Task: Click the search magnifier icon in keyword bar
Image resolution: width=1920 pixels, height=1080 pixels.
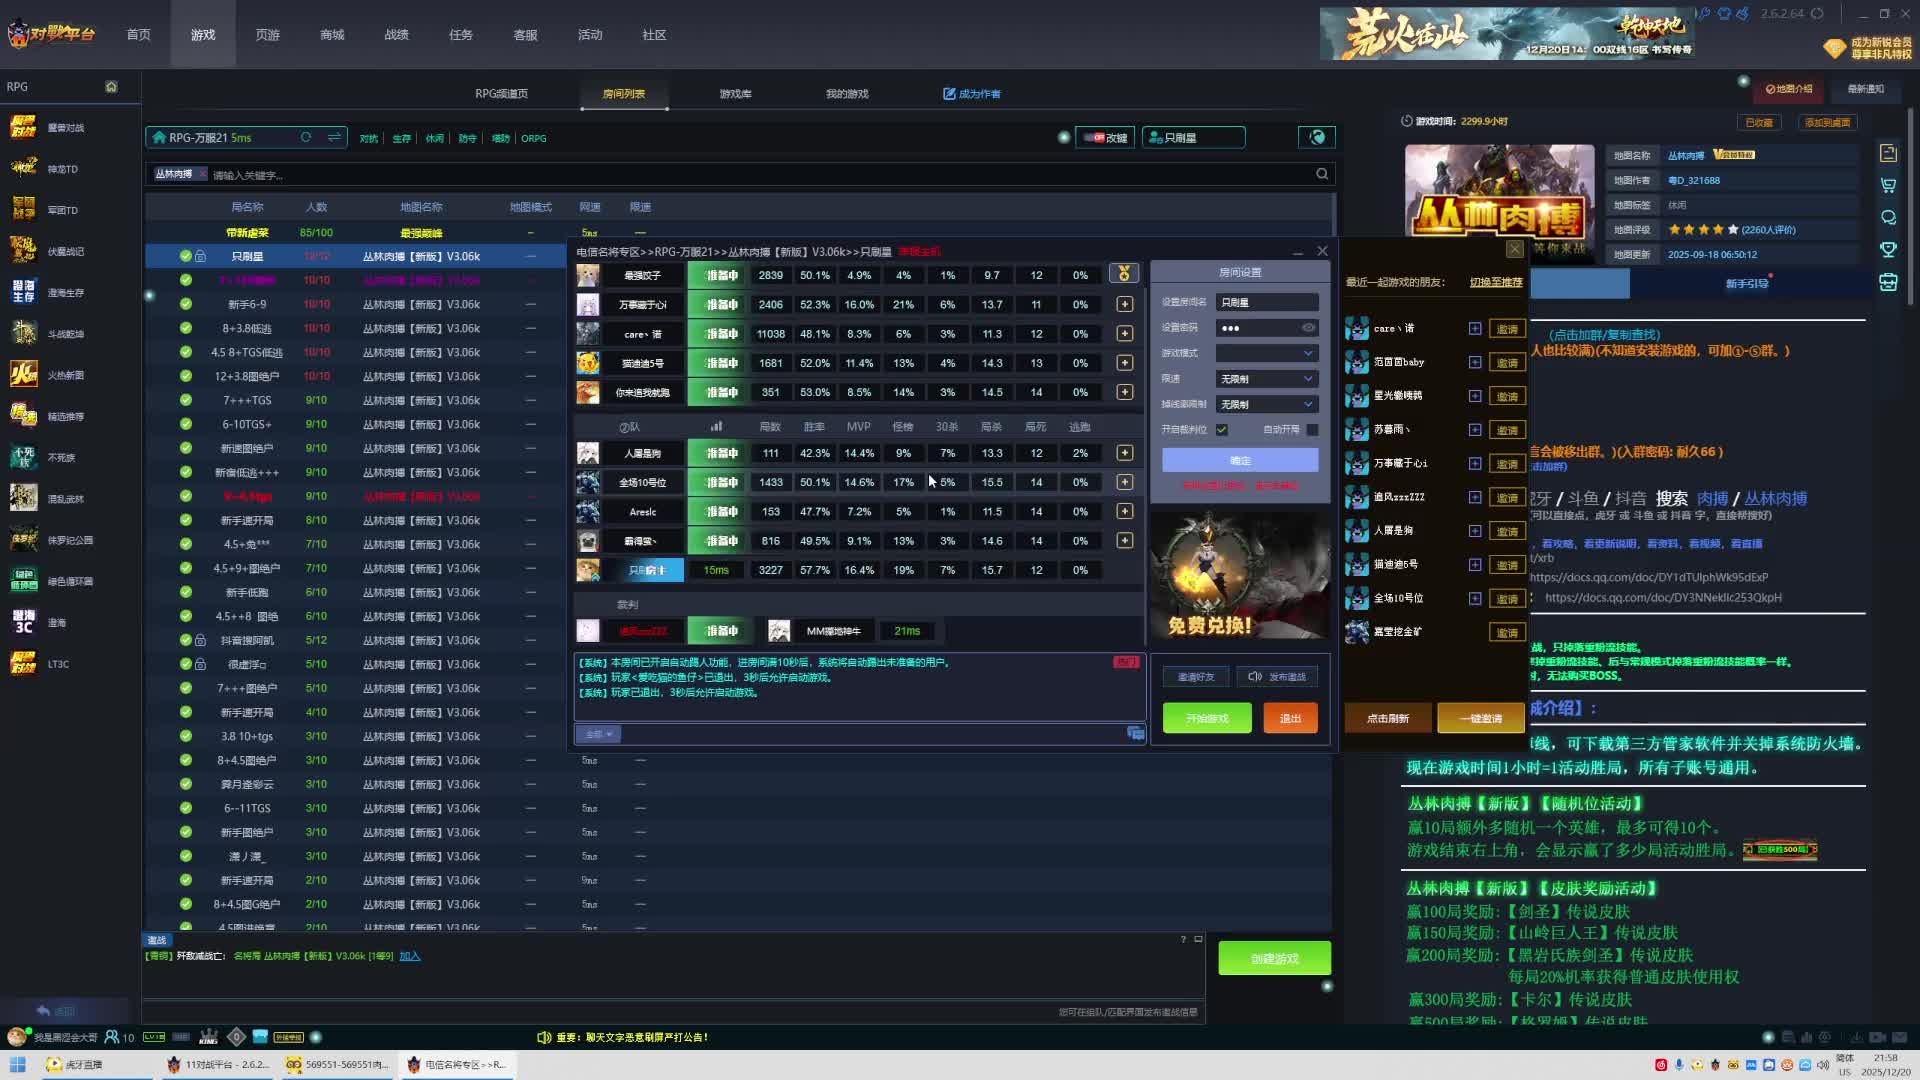Action: coord(1322,174)
